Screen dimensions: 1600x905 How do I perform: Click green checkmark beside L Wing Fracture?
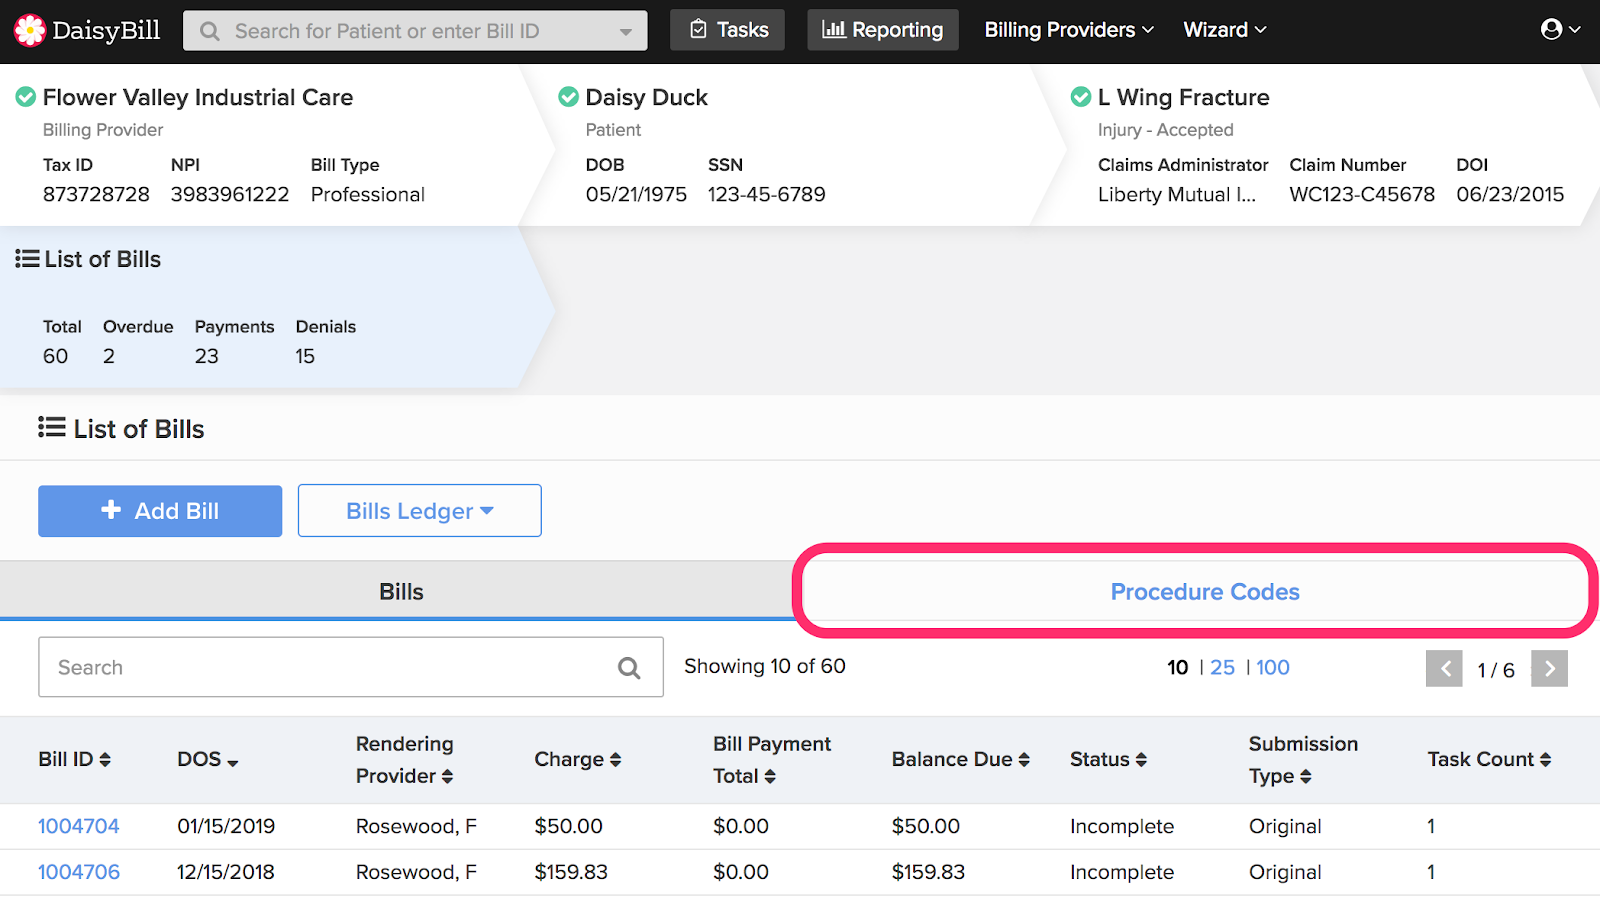pos(1081,97)
